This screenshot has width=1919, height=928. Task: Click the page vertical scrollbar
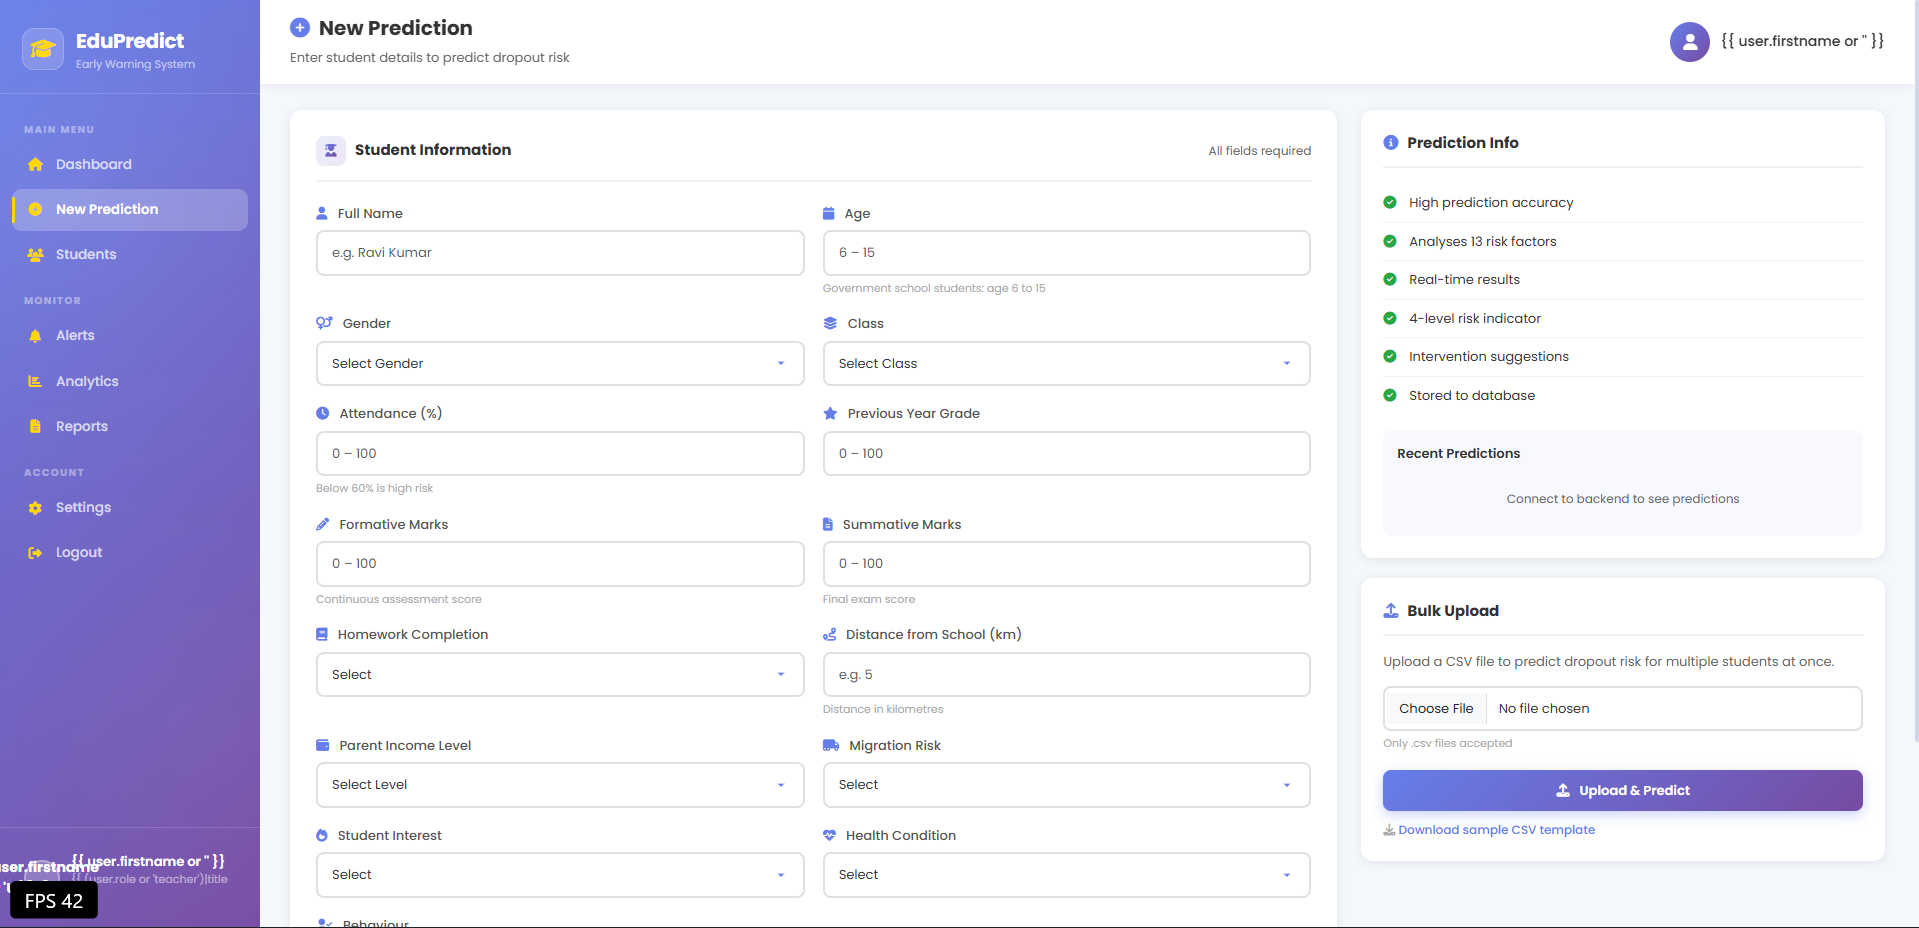coord(1915,370)
